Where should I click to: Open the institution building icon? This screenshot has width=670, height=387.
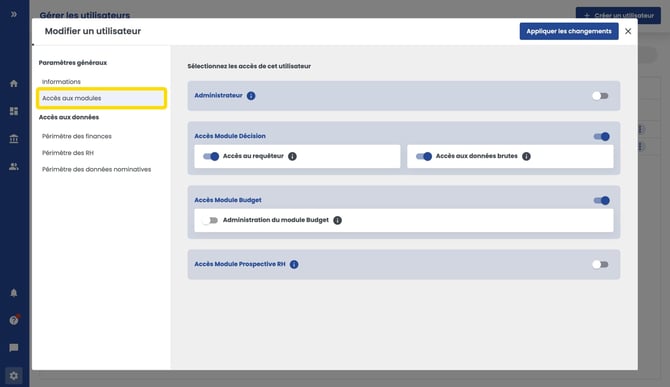14,138
